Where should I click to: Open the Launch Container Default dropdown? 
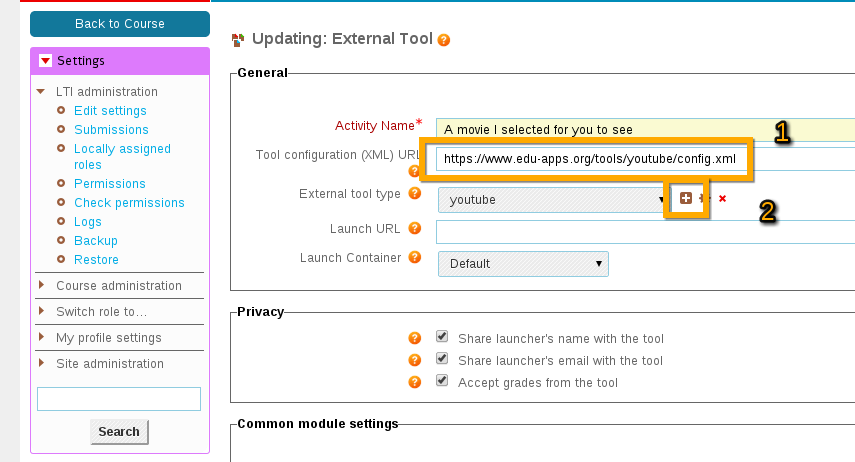pos(523,263)
